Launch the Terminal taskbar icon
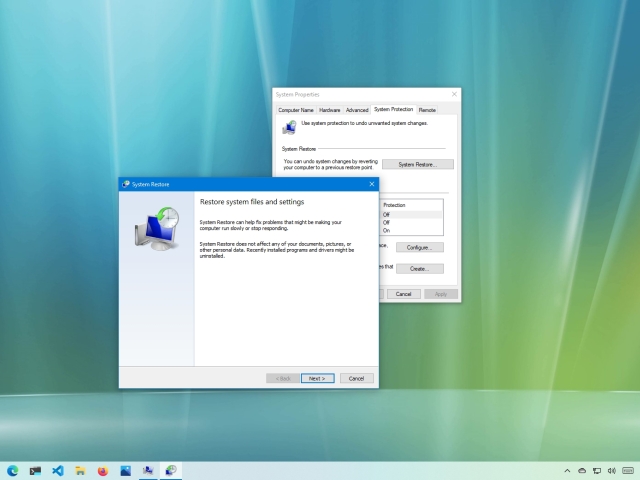Viewport: 640px width, 480px height. 35,471
